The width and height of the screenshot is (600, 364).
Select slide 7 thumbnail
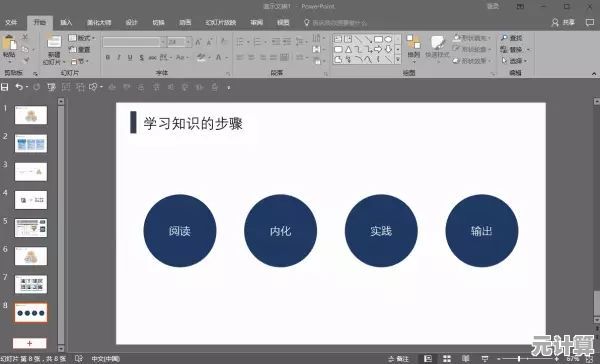31,284
